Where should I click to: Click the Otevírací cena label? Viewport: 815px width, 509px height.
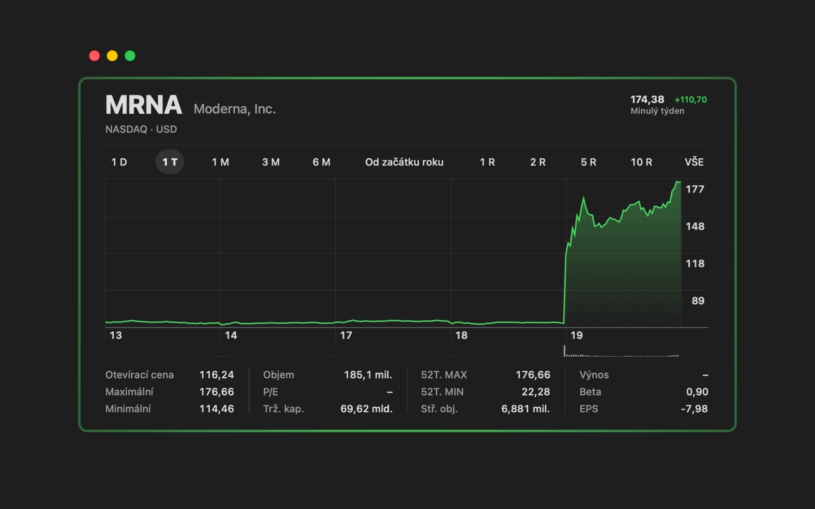tap(139, 375)
